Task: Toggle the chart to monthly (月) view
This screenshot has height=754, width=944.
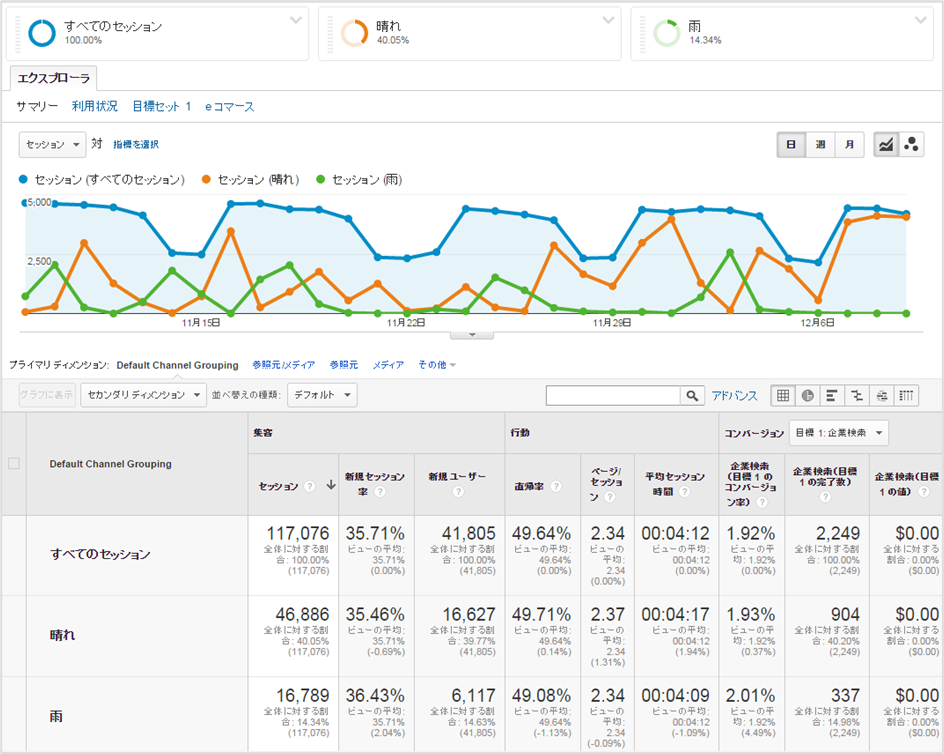Action: click(849, 145)
